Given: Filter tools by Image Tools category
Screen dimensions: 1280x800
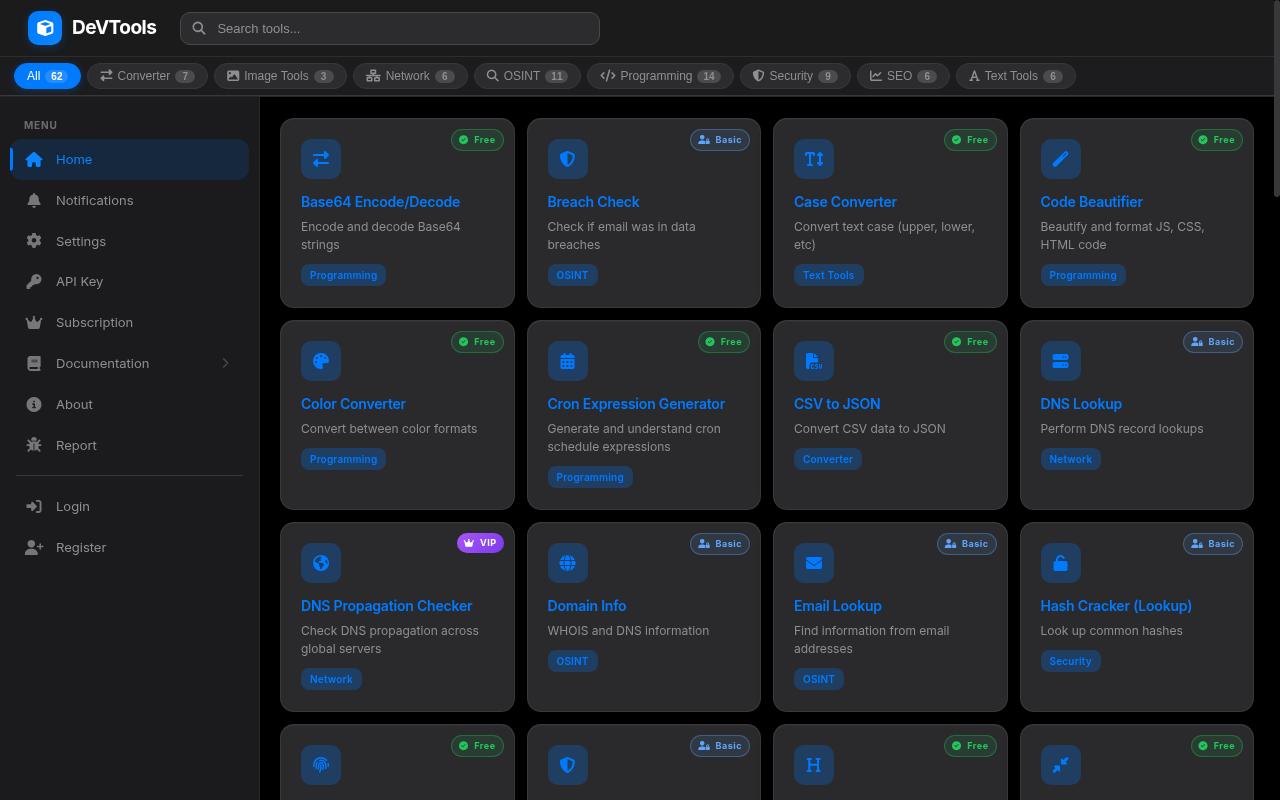Looking at the screenshot, I should (x=280, y=76).
